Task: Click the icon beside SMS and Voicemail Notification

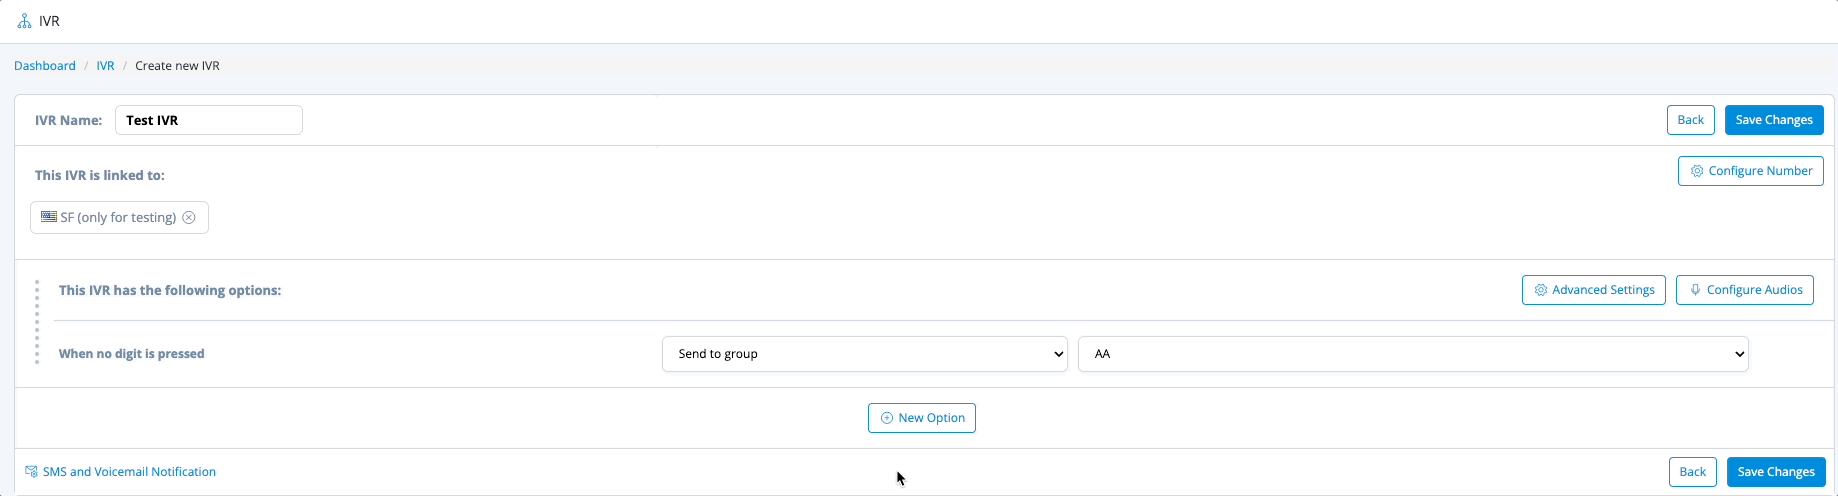Action: pos(31,472)
